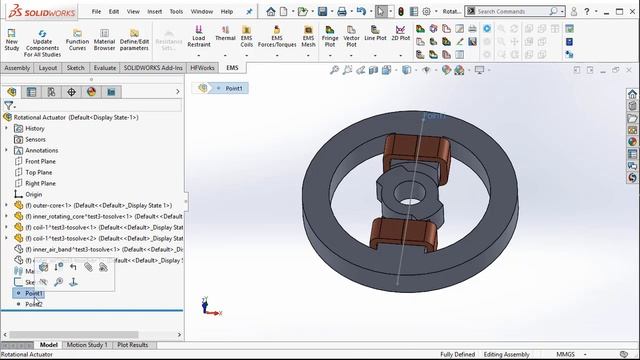Open the MMGS units dropdown
This screenshot has width=640, height=360.
tap(585, 354)
